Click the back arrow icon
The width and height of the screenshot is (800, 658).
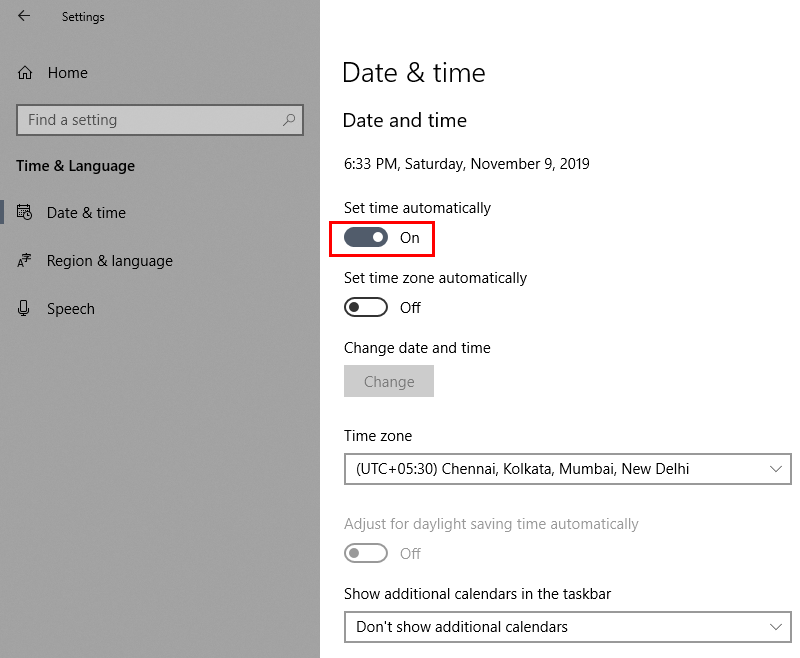(x=24, y=16)
